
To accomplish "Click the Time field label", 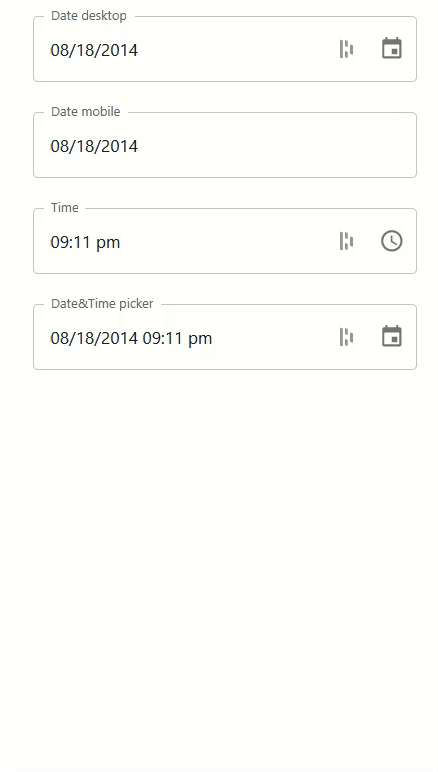I will tap(64, 208).
